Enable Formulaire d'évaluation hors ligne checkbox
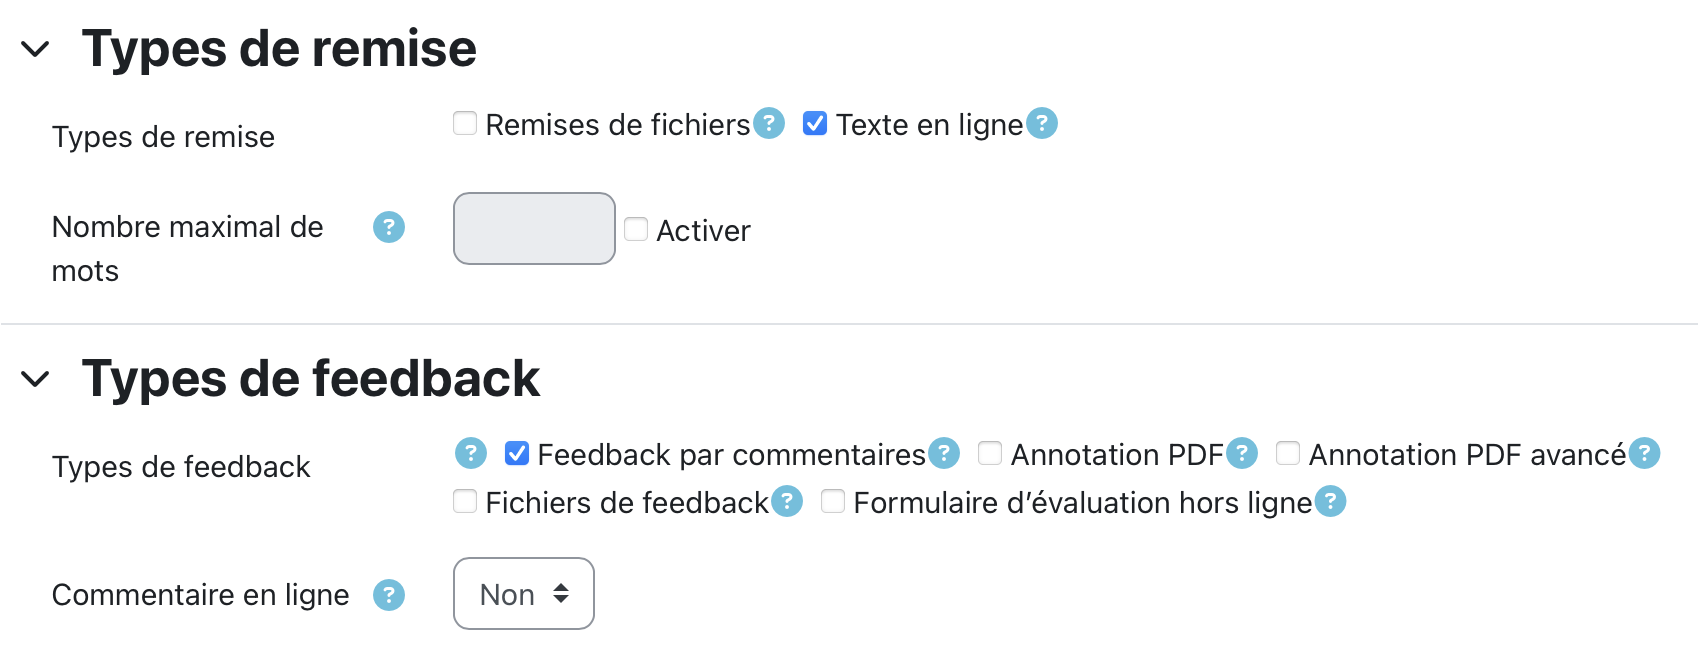The height and width of the screenshot is (650, 1698). 833,502
